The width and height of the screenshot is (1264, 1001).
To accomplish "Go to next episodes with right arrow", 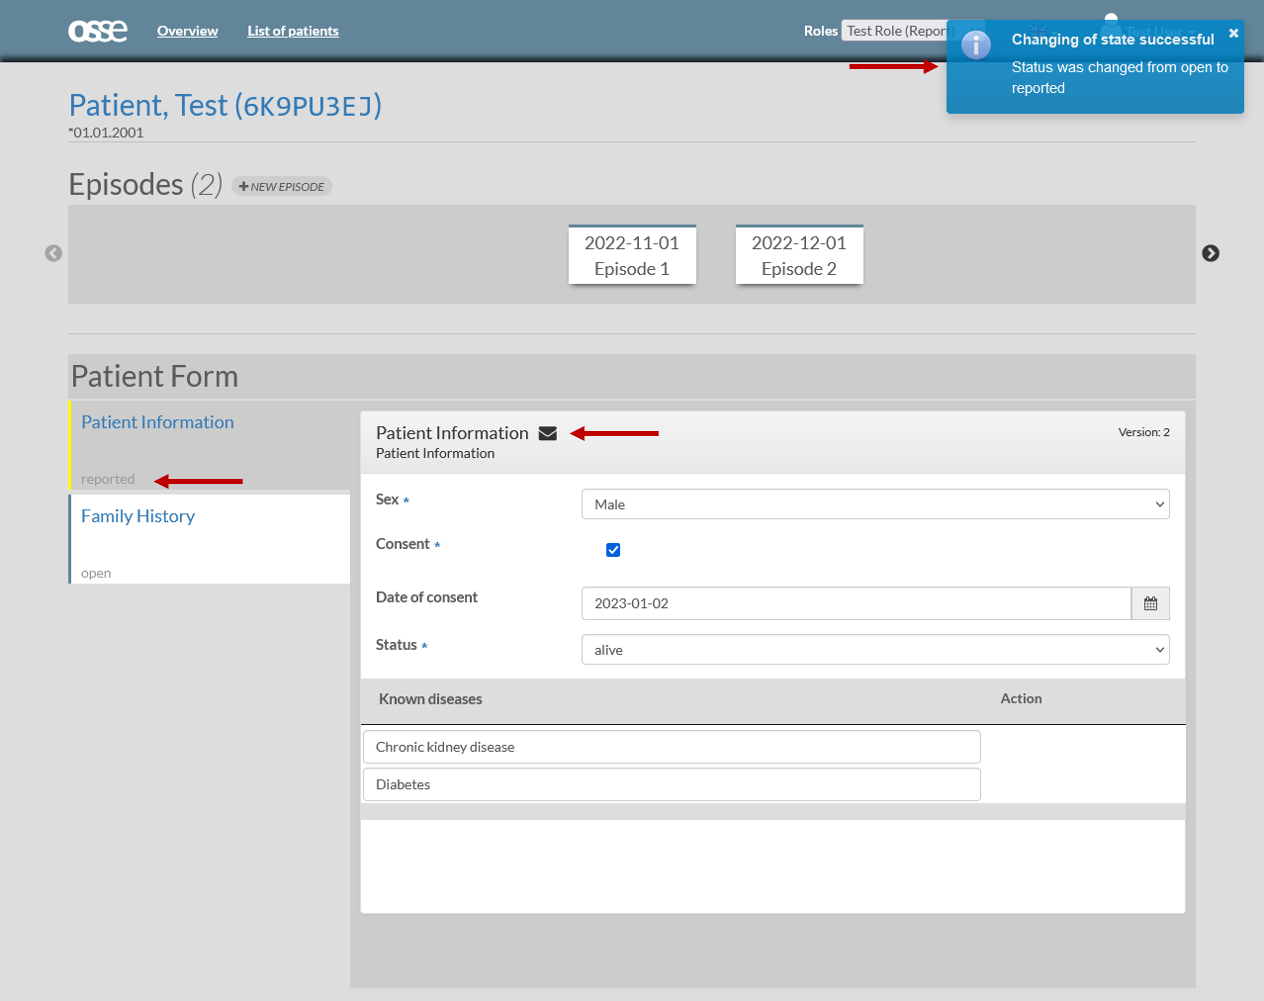I will coord(1210,253).
